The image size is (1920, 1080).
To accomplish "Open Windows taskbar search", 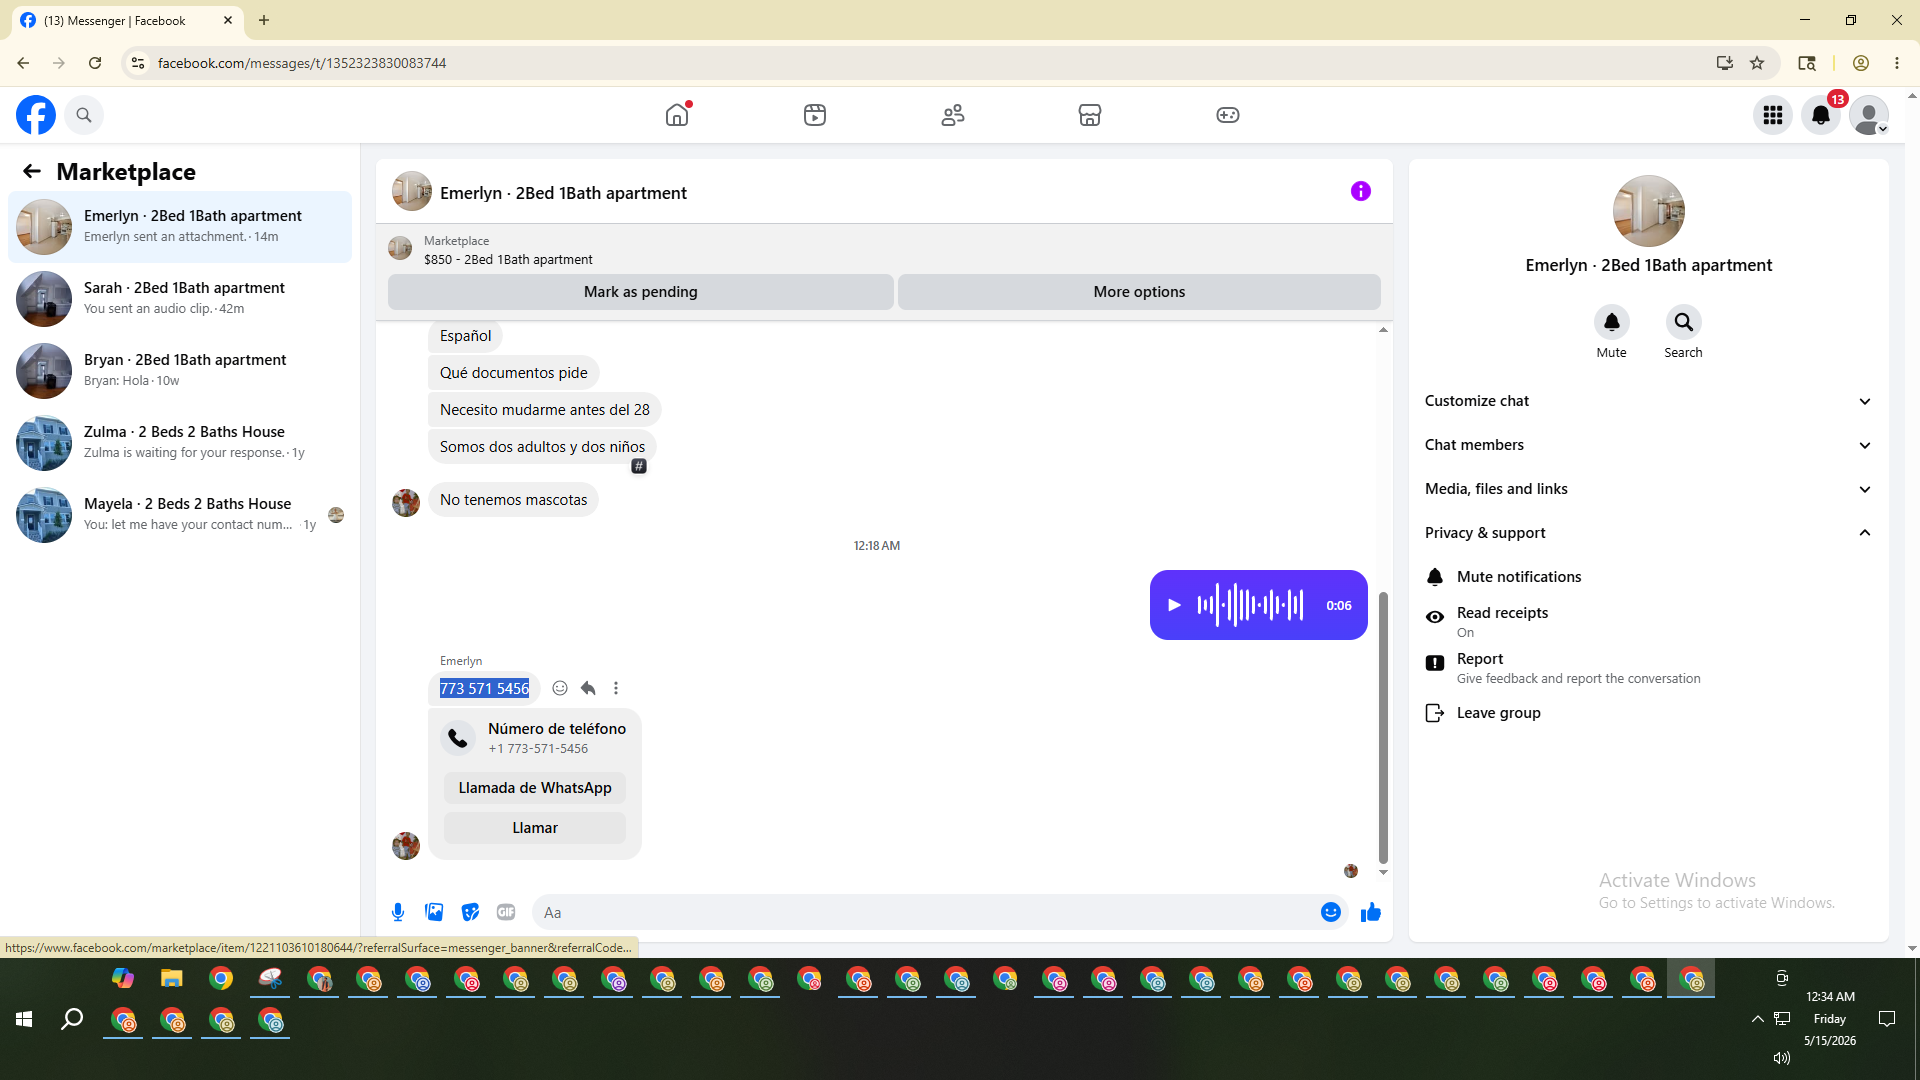I will click(x=72, y=1019).
